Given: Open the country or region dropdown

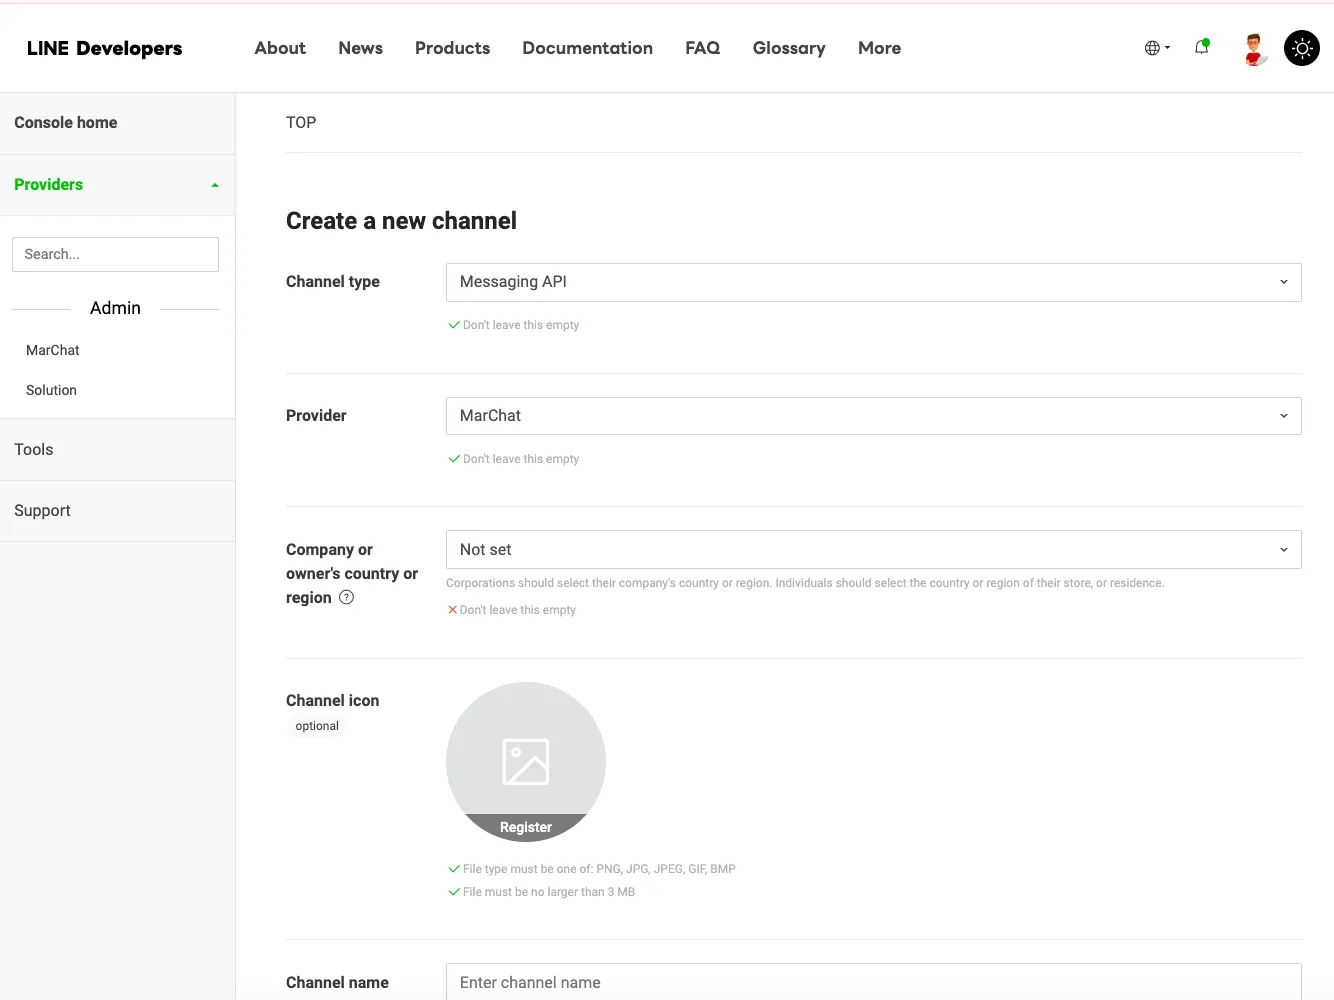Looking at the screenshot, I should click(874, 550).
